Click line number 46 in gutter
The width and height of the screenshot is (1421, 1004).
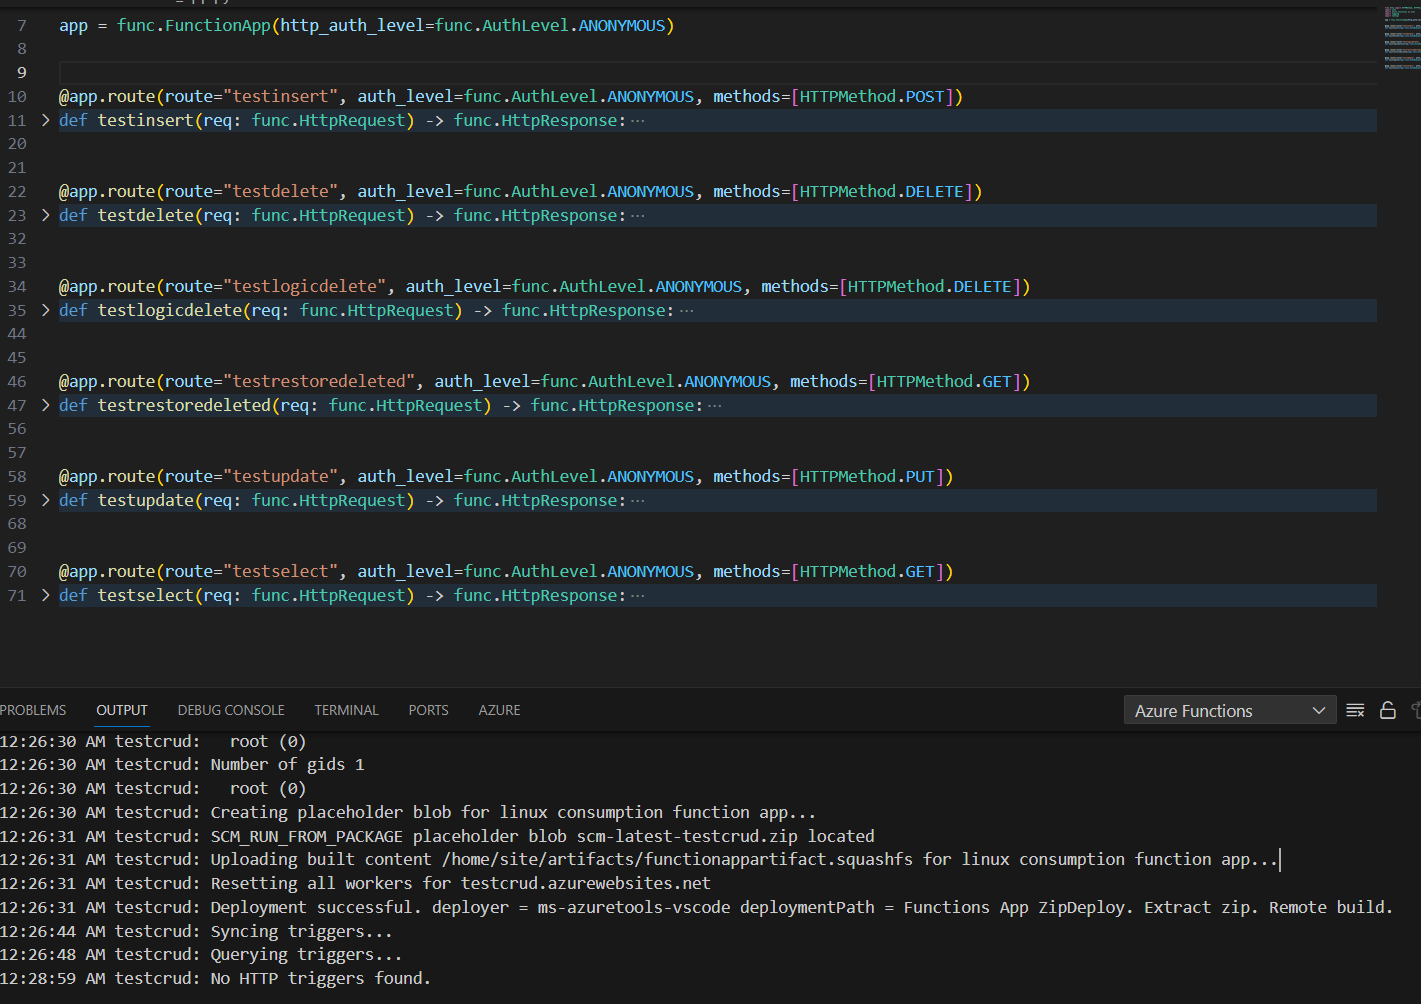pos(17,381)
